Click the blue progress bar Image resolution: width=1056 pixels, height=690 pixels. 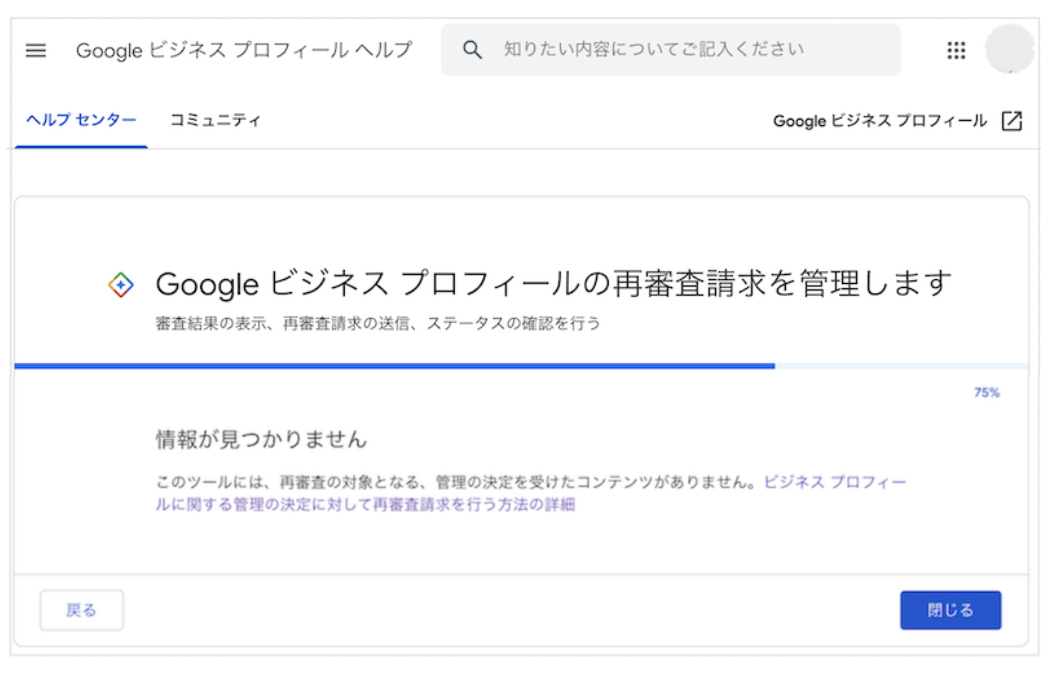pos(395,366)
